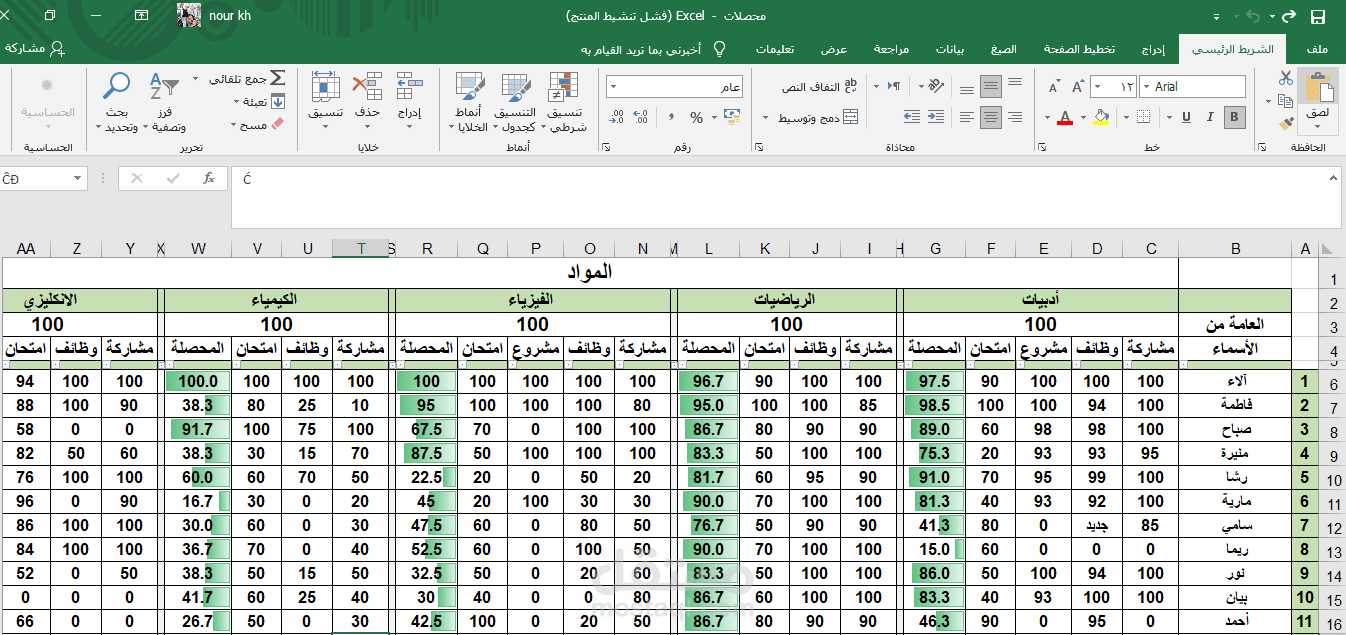
Task: Increase the font size with the larger A
Action: pos(1079,87)
